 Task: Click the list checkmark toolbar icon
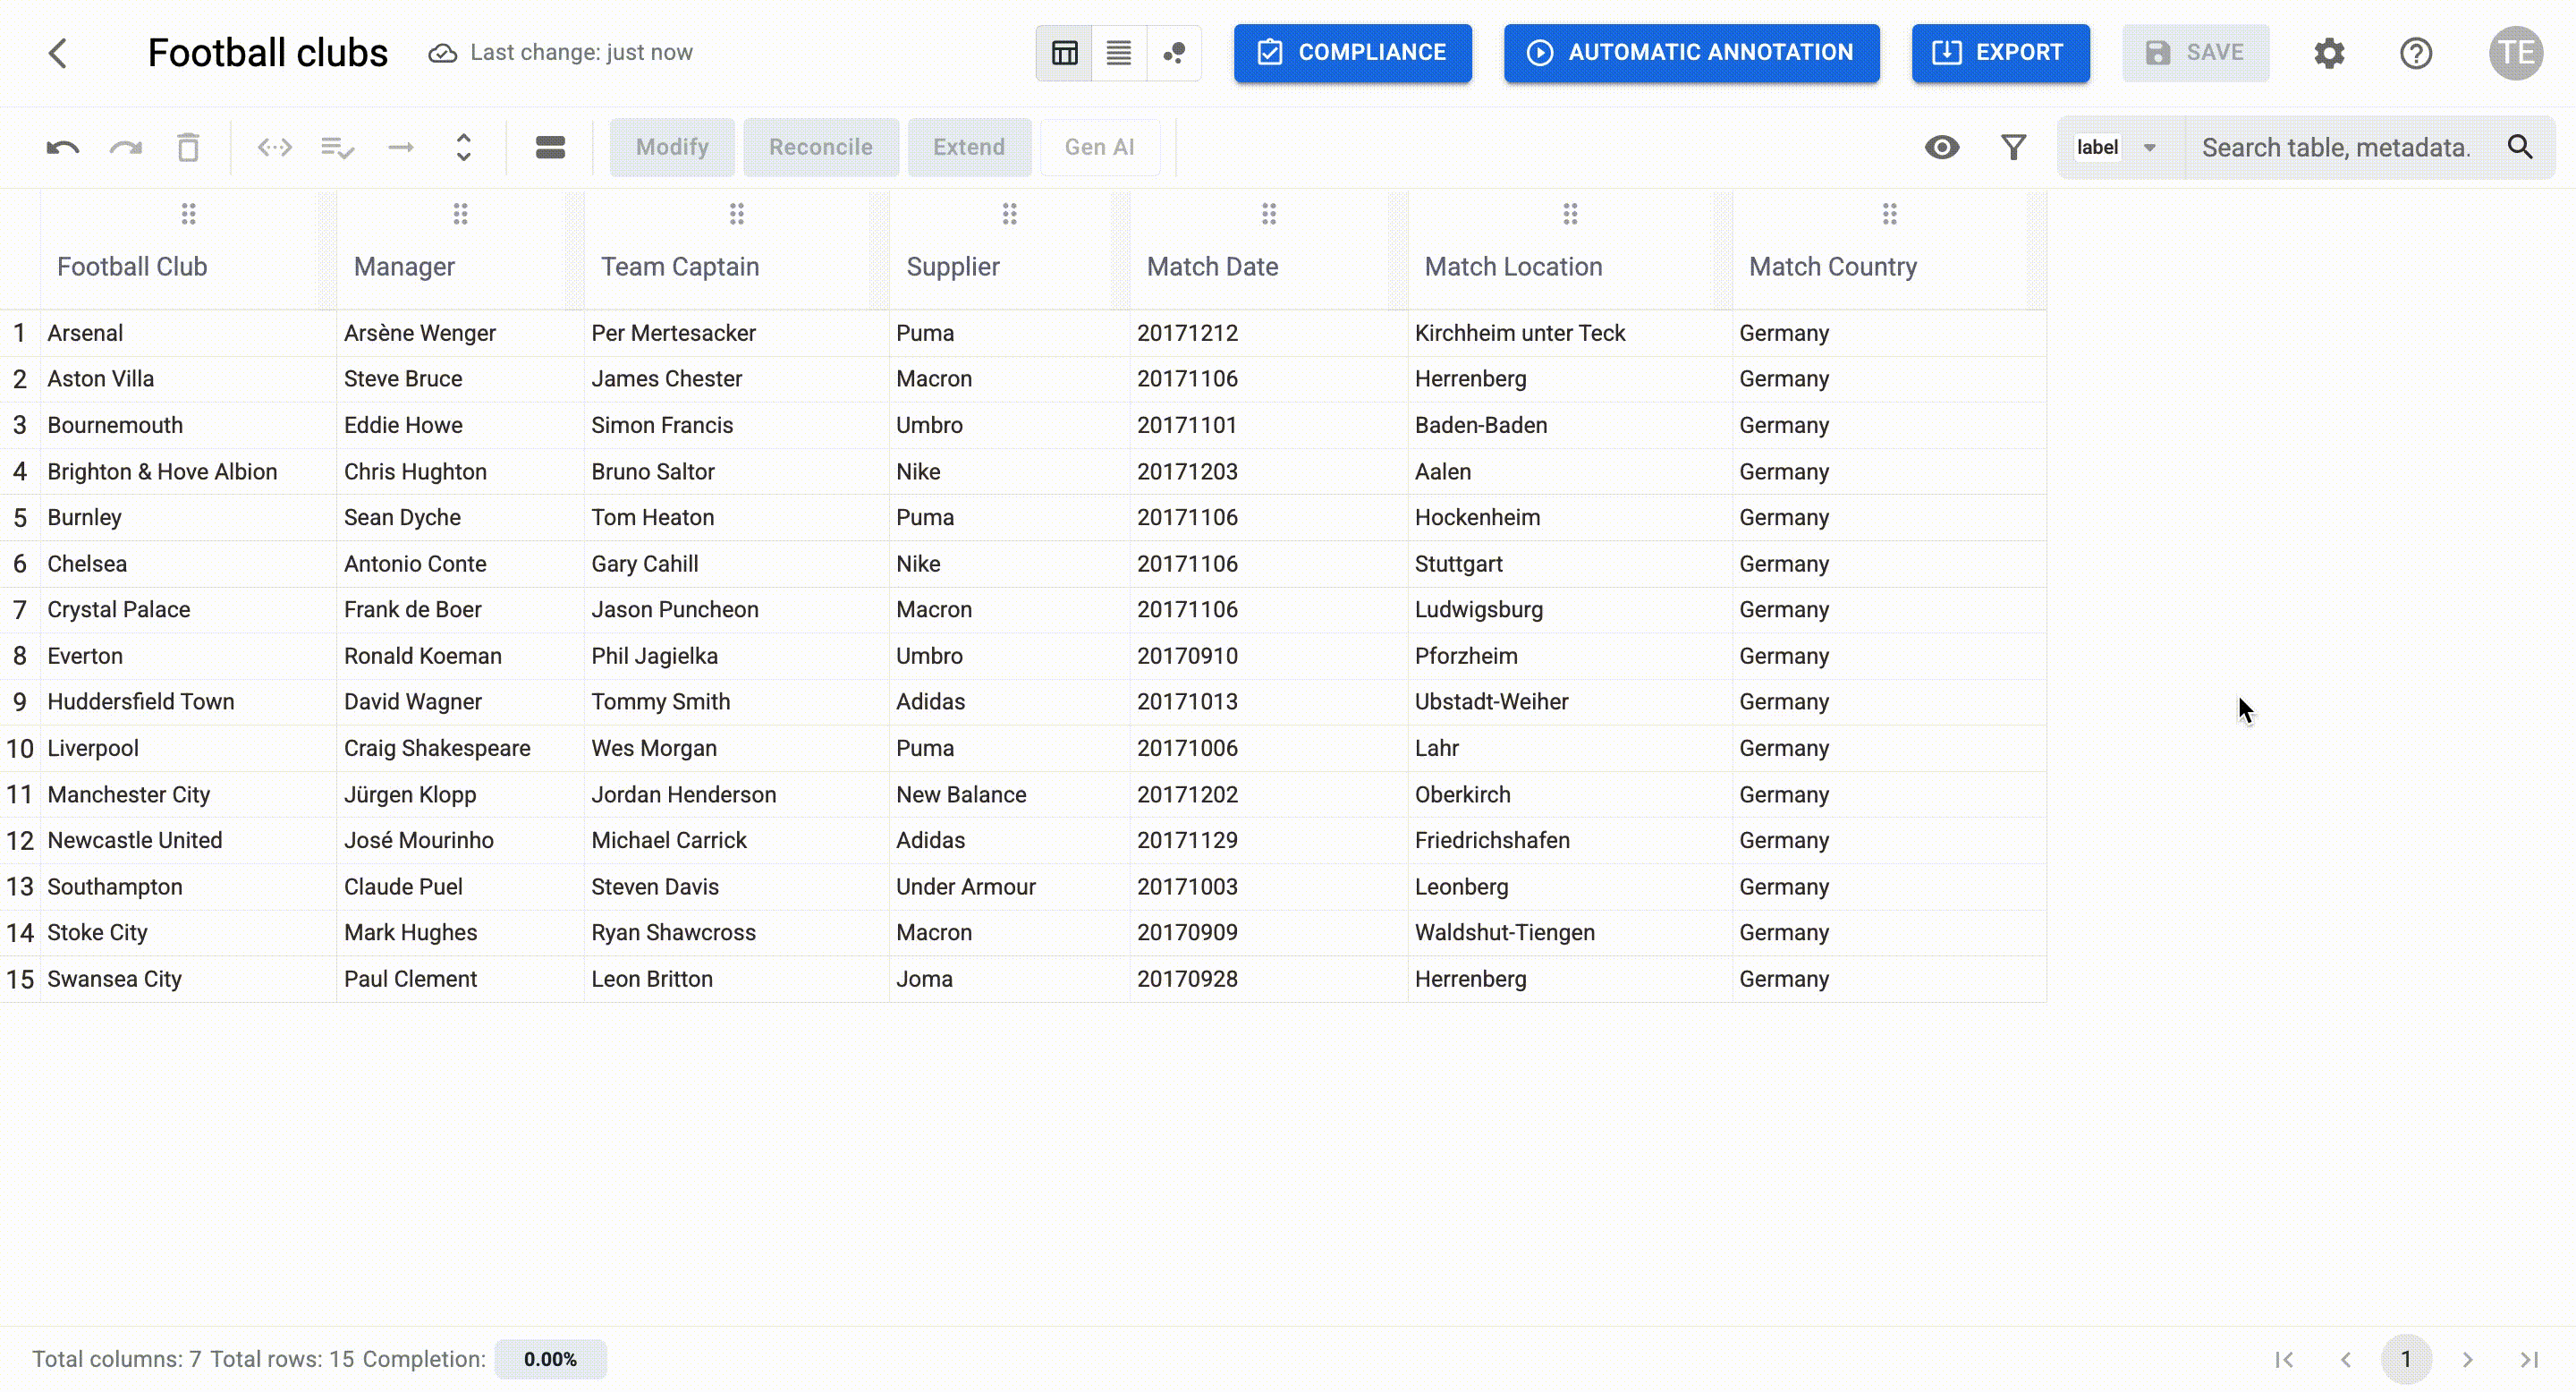pos(338,148)
